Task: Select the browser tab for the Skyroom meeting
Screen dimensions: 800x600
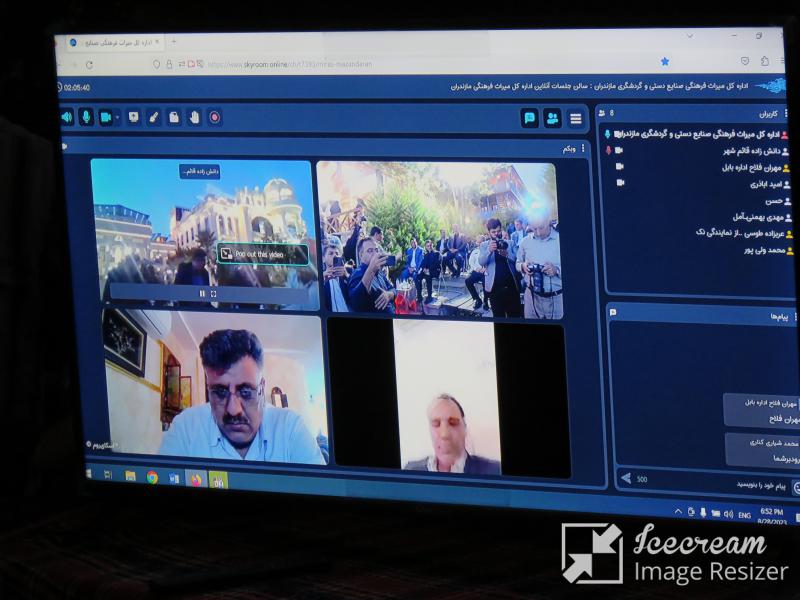Action: click(115, 42)
